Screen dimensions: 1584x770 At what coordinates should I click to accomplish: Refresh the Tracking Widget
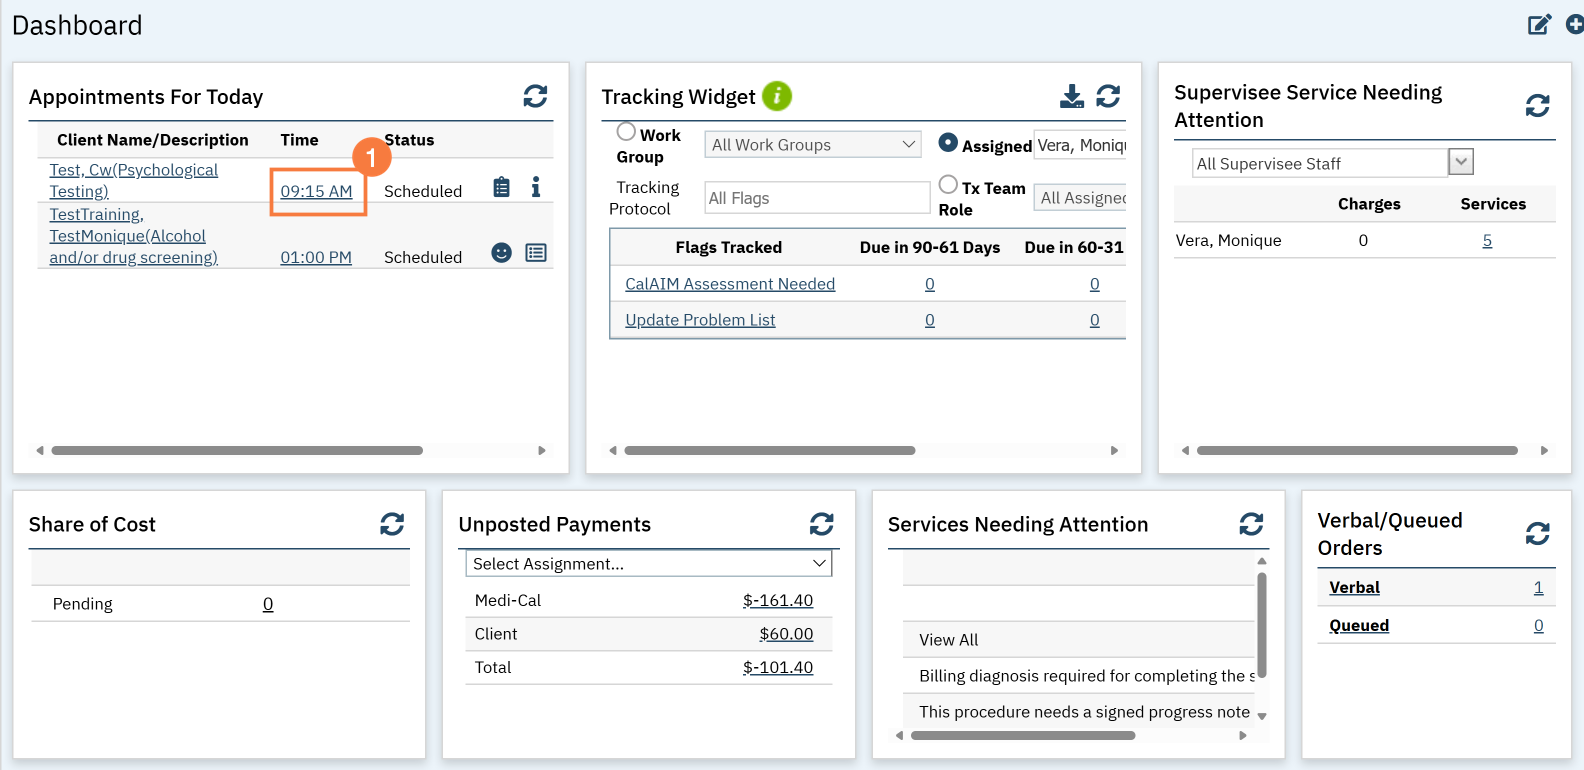pyautogui.click(x=1108, y=96)
